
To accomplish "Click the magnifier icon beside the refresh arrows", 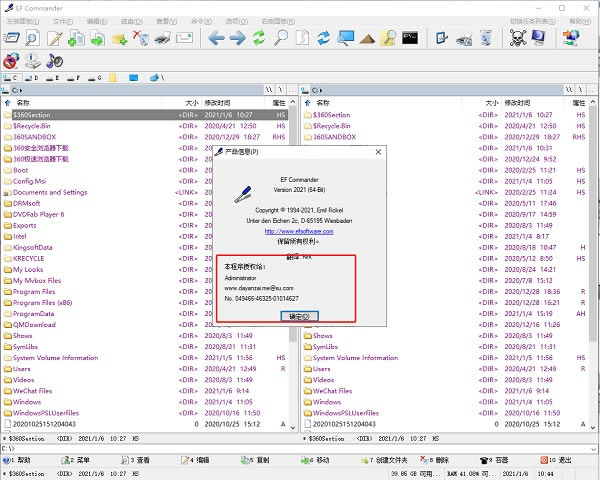I will click(282, 39).
